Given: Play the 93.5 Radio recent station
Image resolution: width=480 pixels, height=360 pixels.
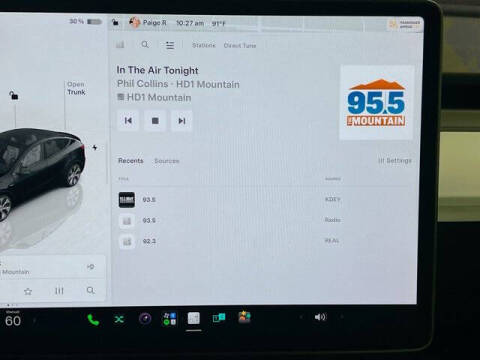Looking at the screenshot, I should (264, 220).
